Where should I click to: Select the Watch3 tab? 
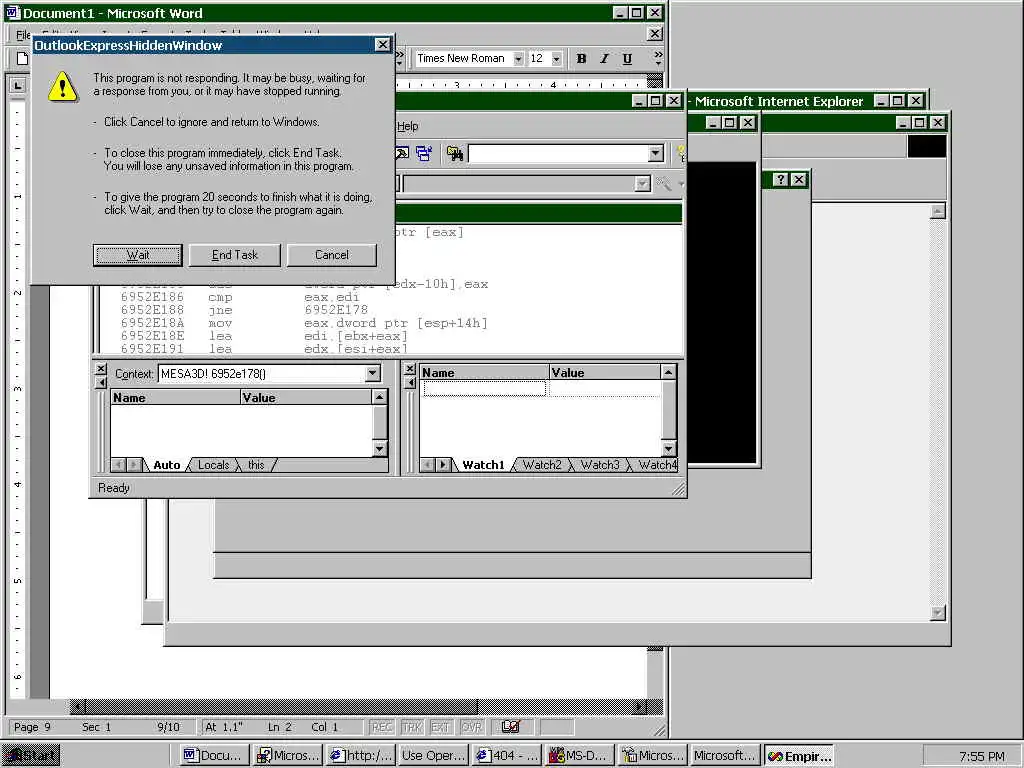600,465
